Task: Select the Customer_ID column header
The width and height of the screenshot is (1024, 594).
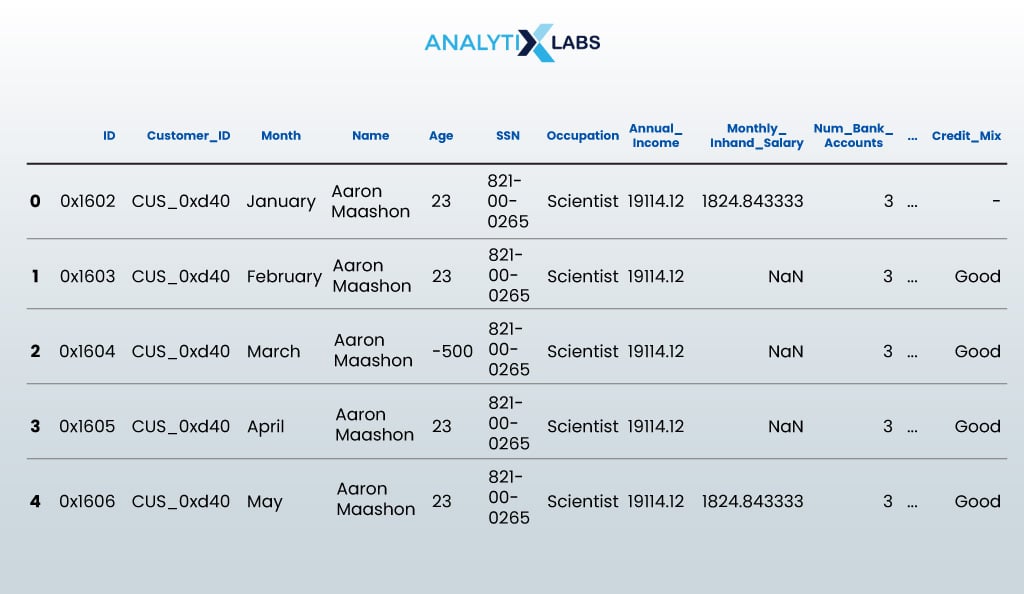Action: (188, 136)
